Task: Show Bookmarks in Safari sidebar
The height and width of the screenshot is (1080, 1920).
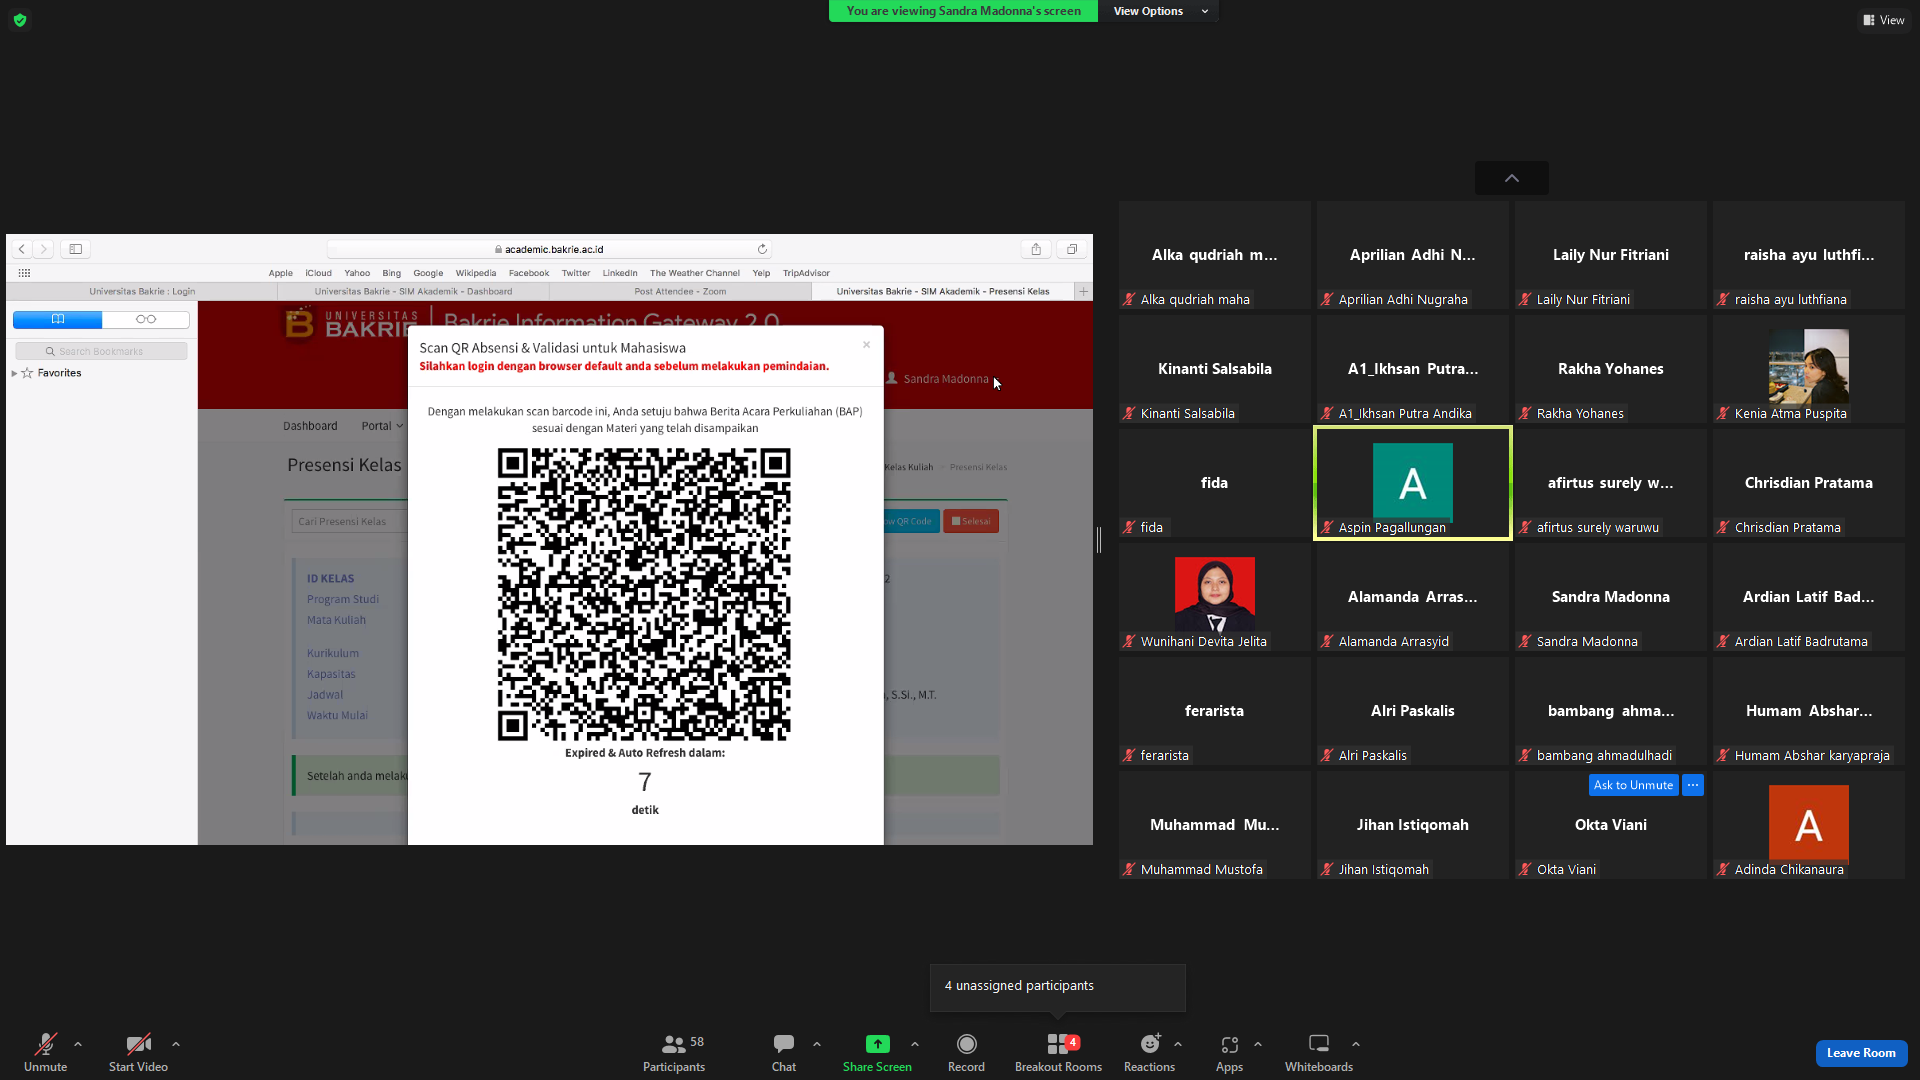Action: pos(57,319)
